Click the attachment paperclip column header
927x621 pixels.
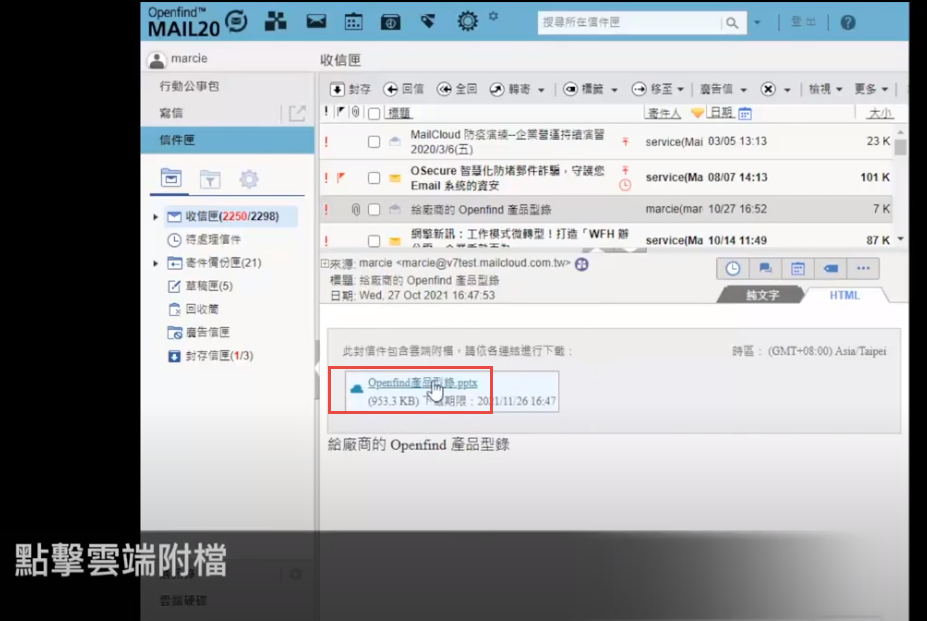(x=355, y=112)
